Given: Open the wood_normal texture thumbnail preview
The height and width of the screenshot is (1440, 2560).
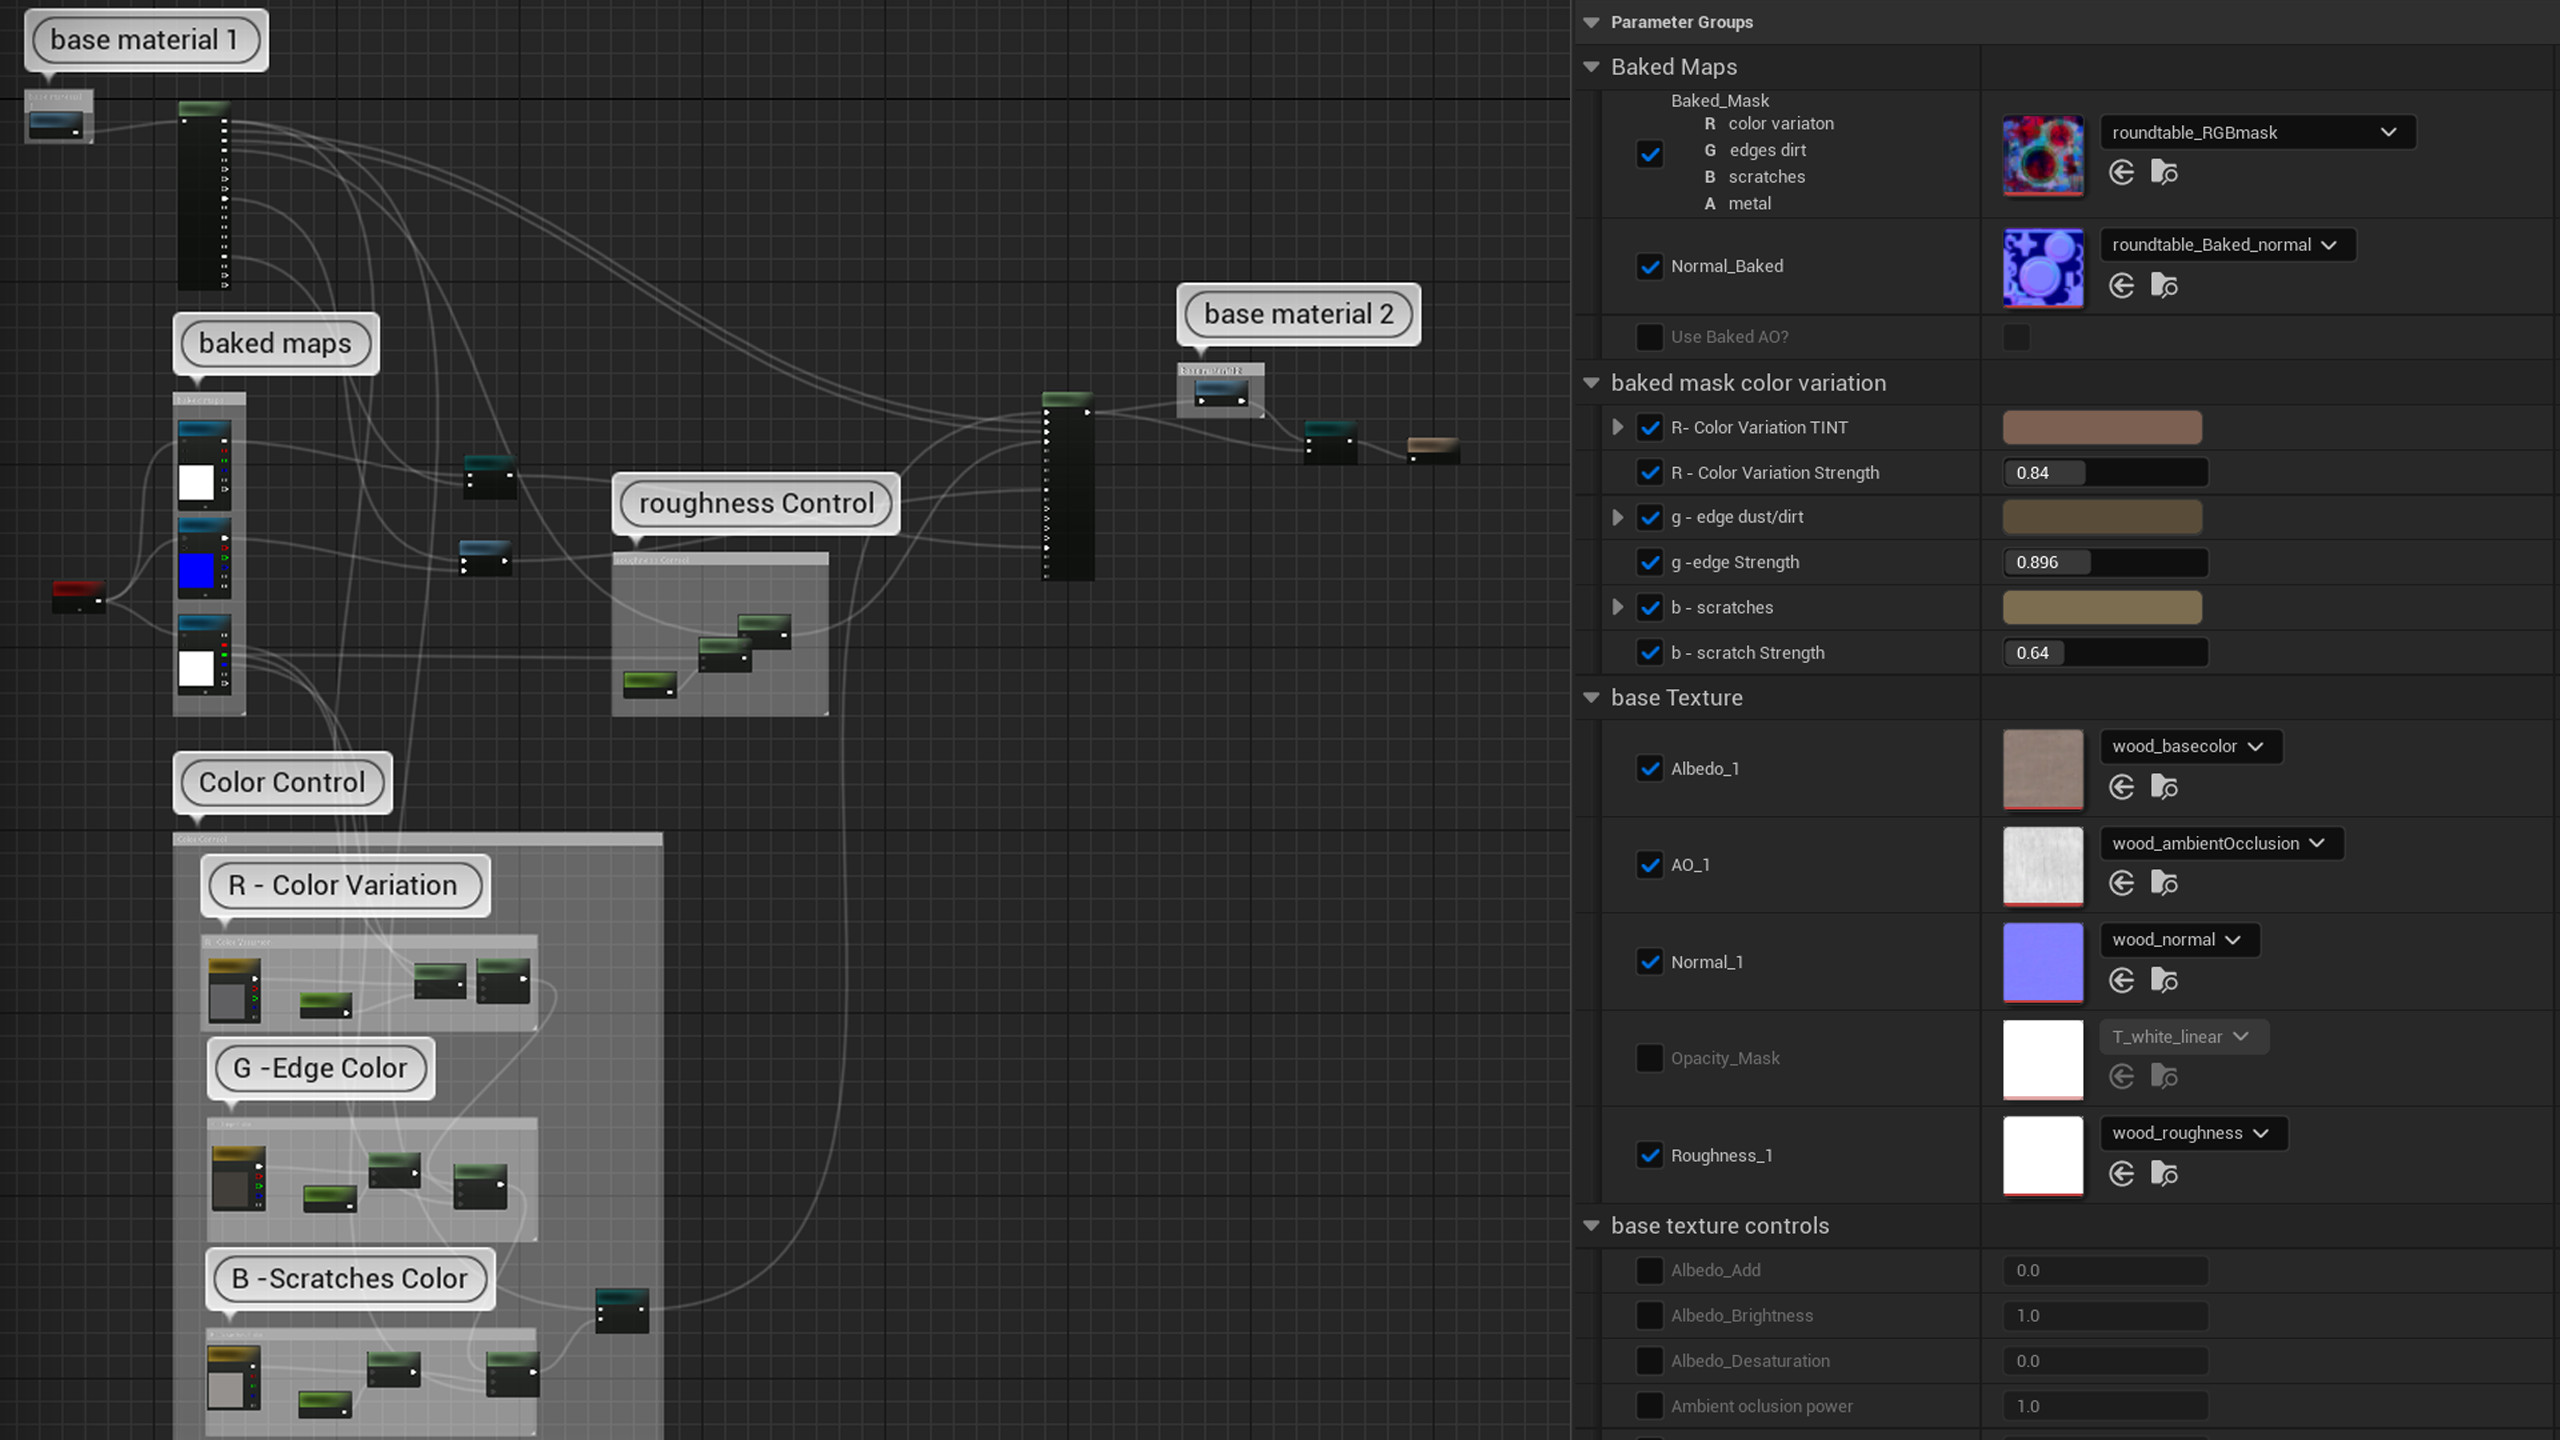Looking at the screenshot, I should 2043,962.
